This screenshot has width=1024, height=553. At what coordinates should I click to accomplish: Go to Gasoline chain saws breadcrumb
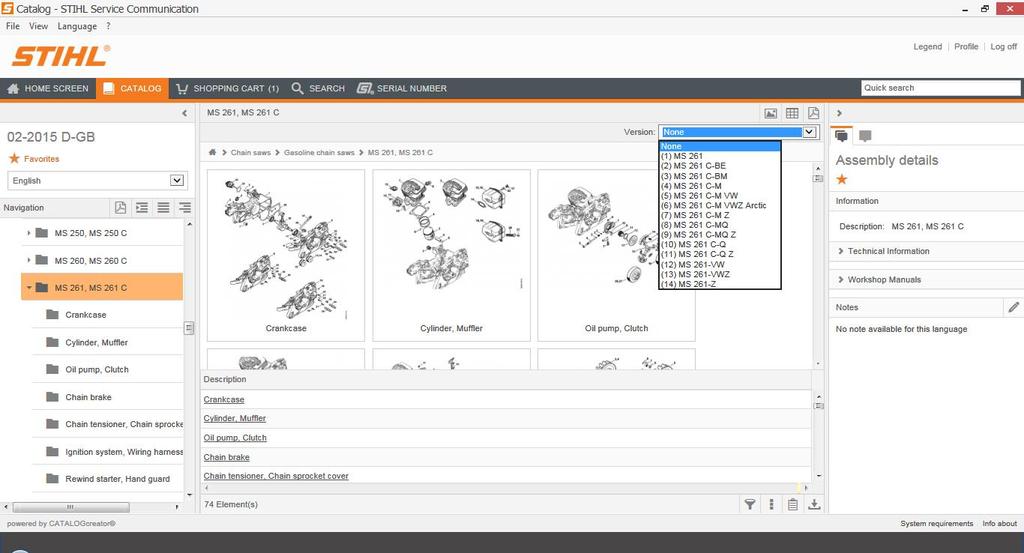pyautogui.click(x=319, y=152)
